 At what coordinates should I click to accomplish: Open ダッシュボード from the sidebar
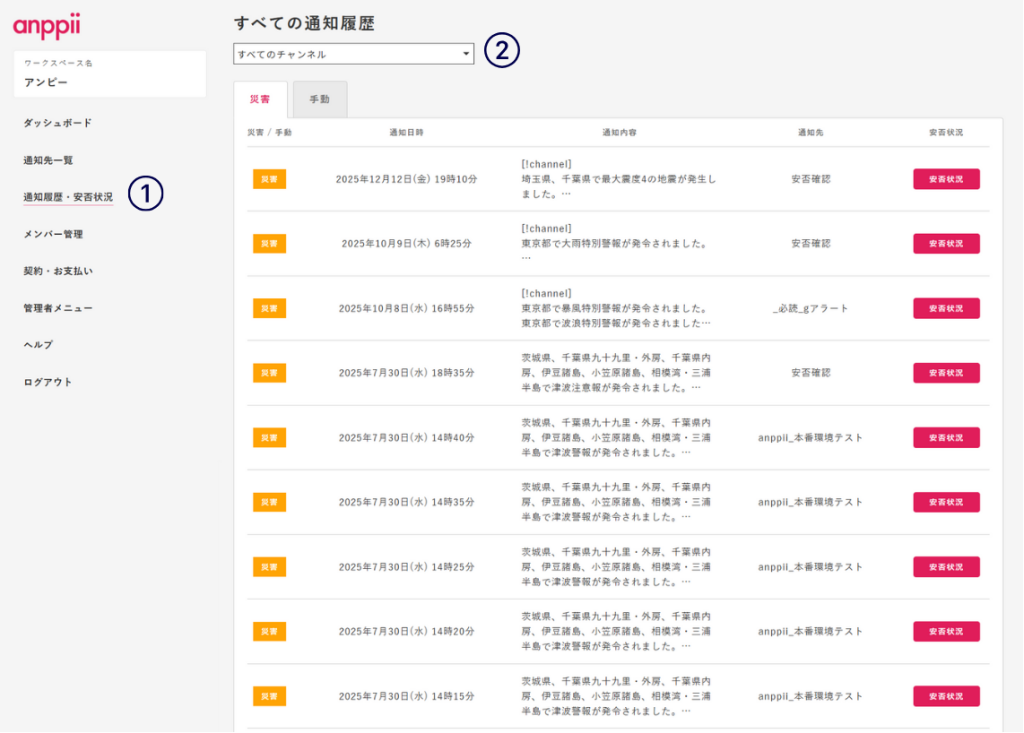click(58, 123)
